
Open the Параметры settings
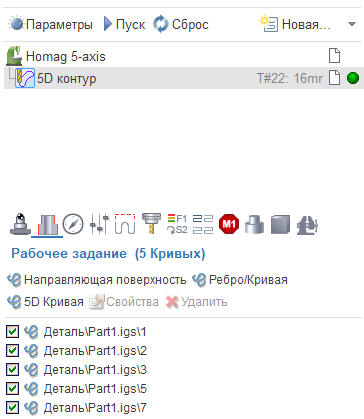tap(50, 24)
